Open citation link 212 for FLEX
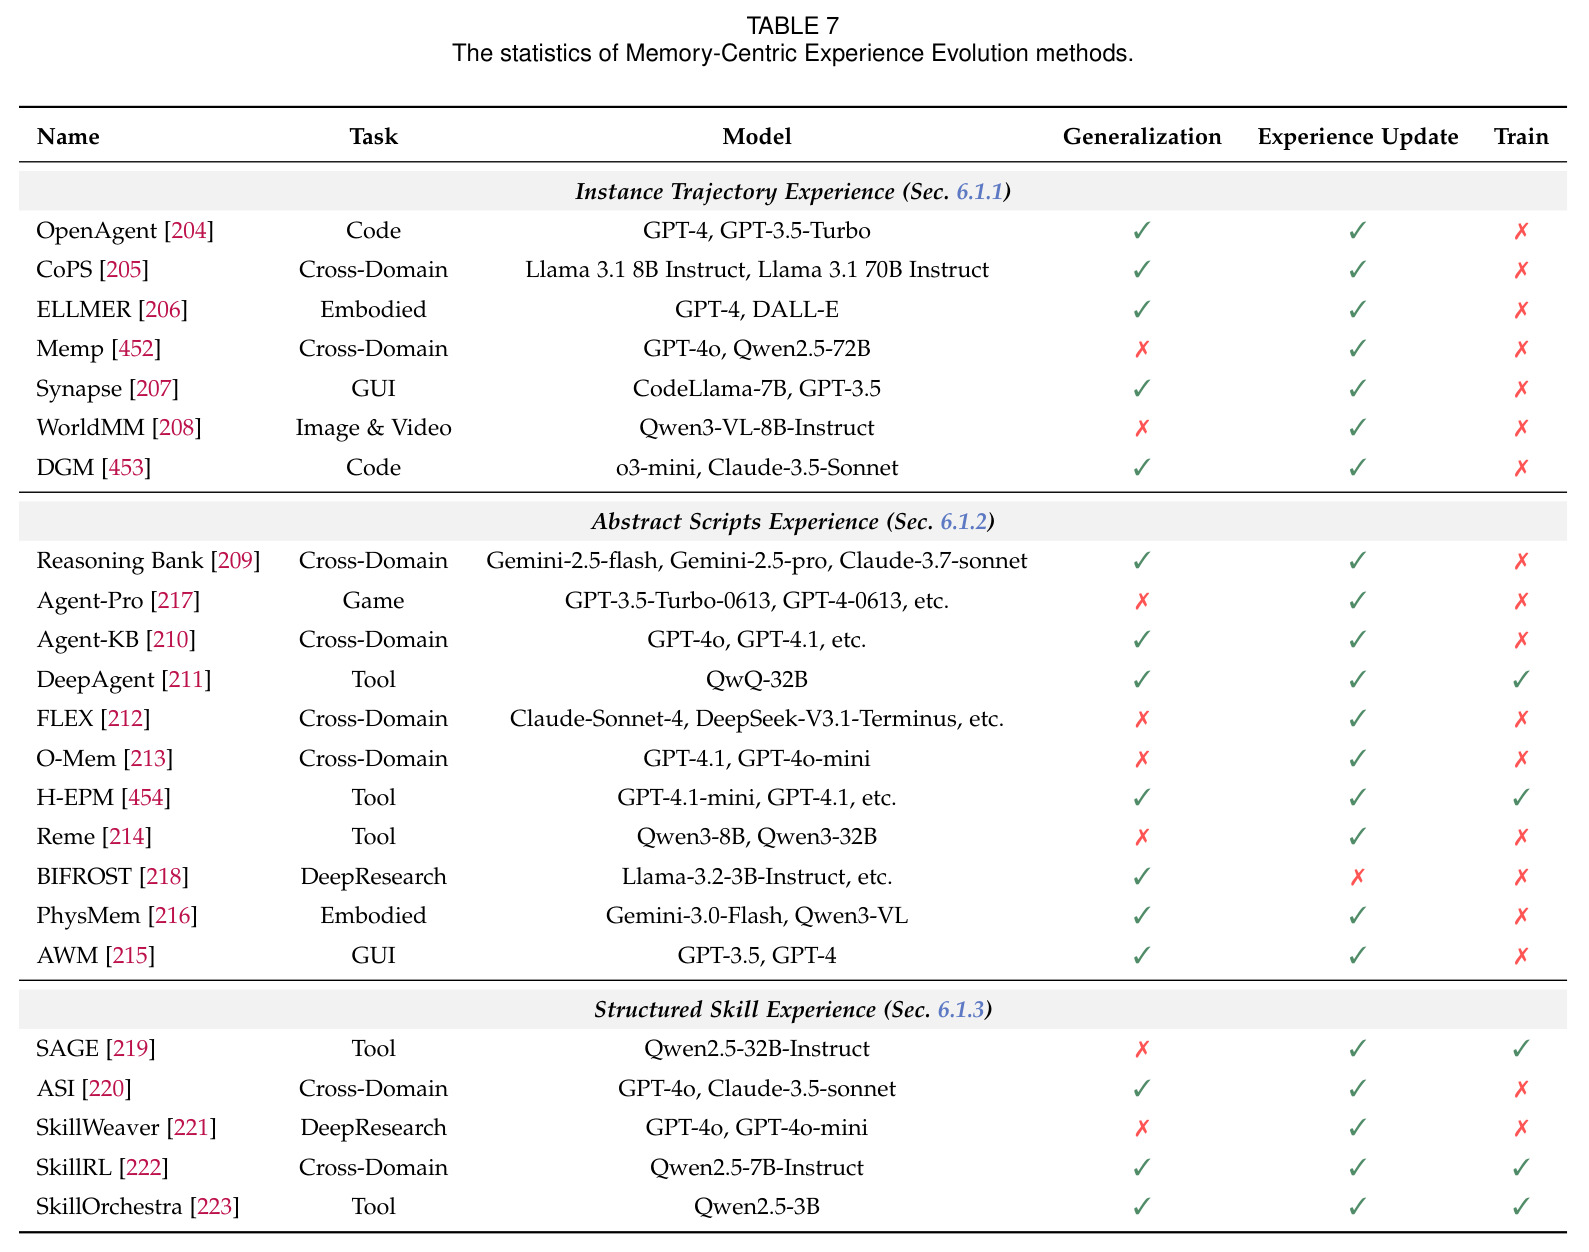 [x=125, y=719]
